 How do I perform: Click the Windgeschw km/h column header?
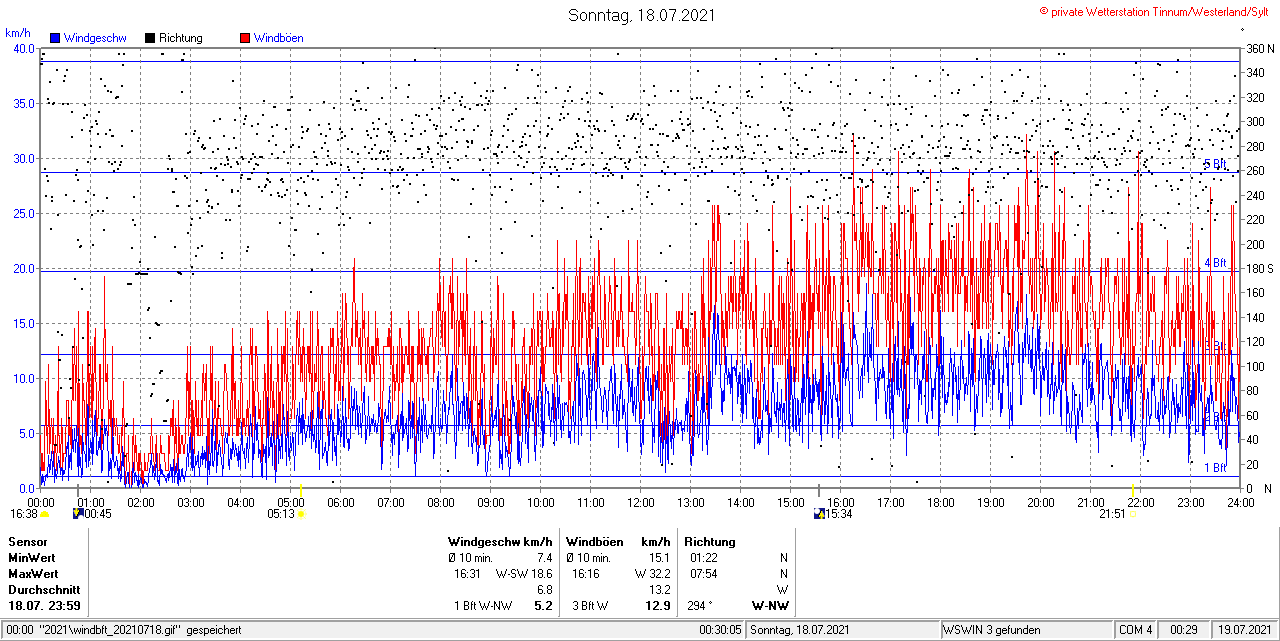click(500, 542)
